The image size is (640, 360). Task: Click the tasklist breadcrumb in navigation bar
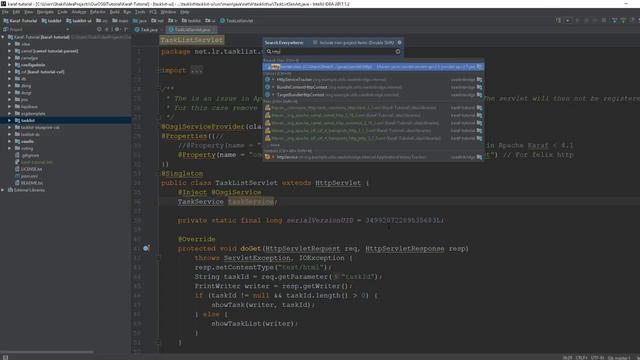[51, 21]
